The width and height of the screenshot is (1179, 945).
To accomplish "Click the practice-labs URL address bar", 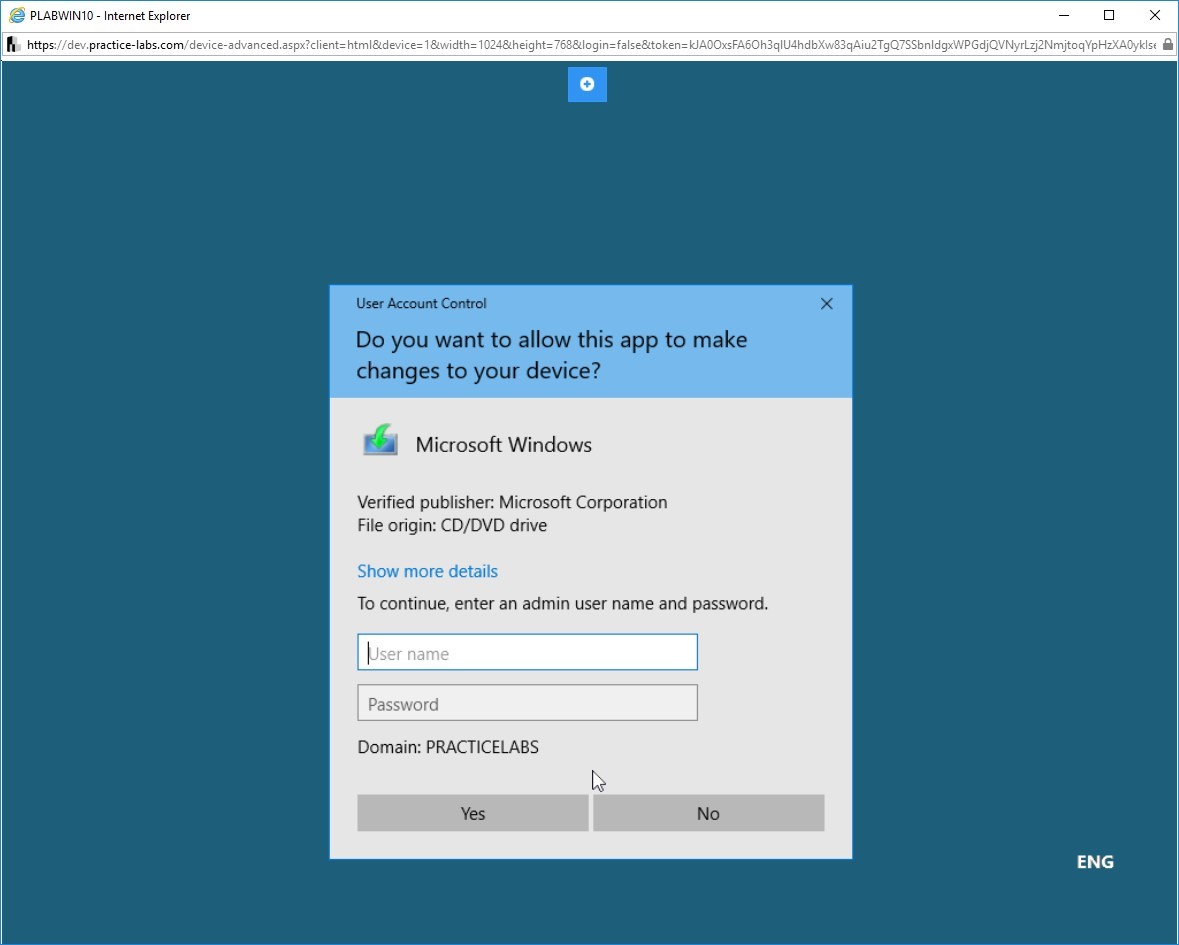I will (x=591, y=44).
